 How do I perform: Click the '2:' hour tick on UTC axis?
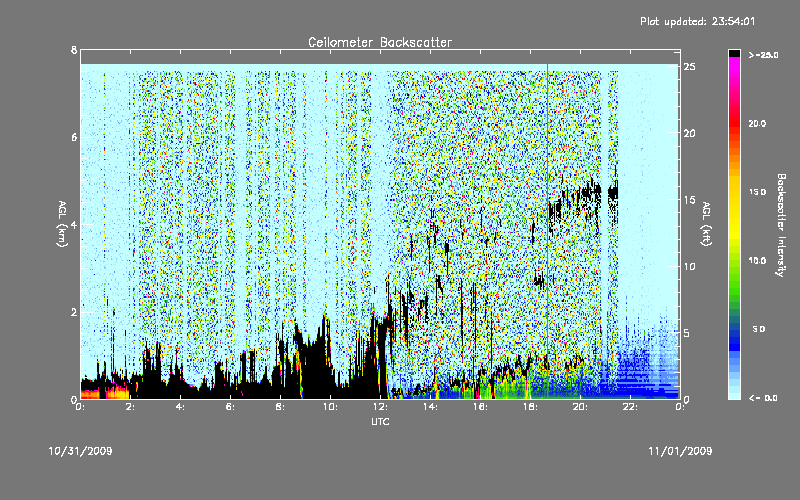point(131,407)
